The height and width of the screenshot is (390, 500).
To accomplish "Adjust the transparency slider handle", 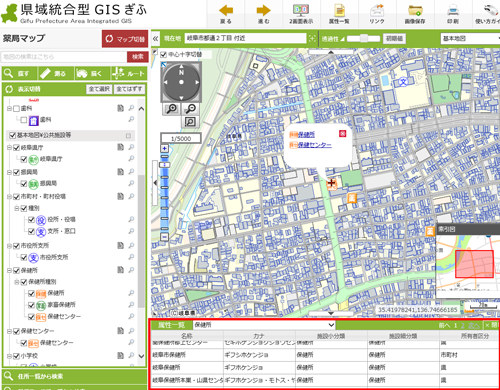I will (x=364, y=38).
